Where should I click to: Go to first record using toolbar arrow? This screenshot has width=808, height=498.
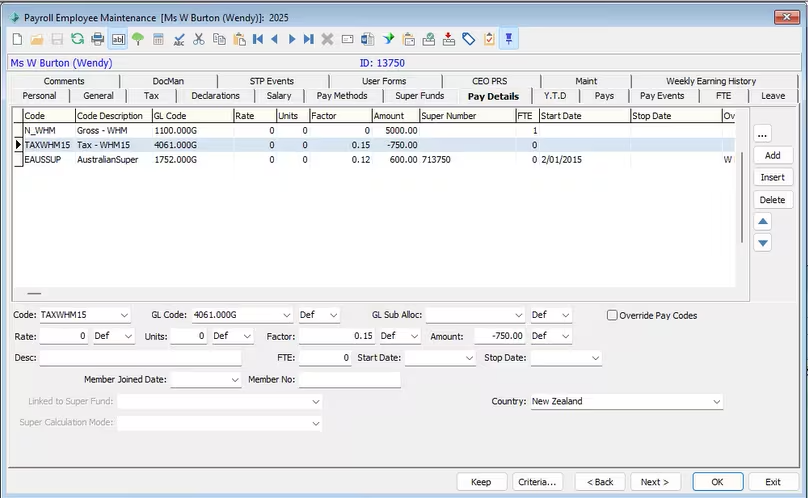click(258, 39)
